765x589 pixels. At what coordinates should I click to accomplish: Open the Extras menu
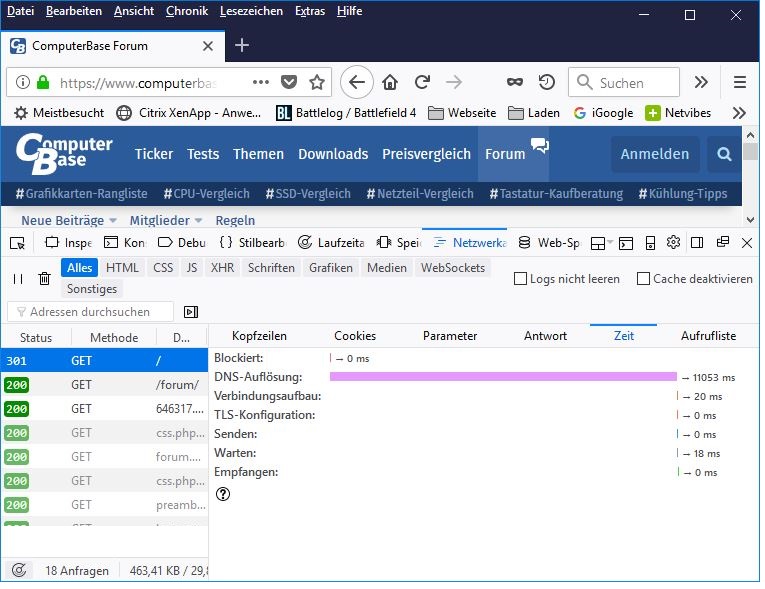tap(310, 11)
